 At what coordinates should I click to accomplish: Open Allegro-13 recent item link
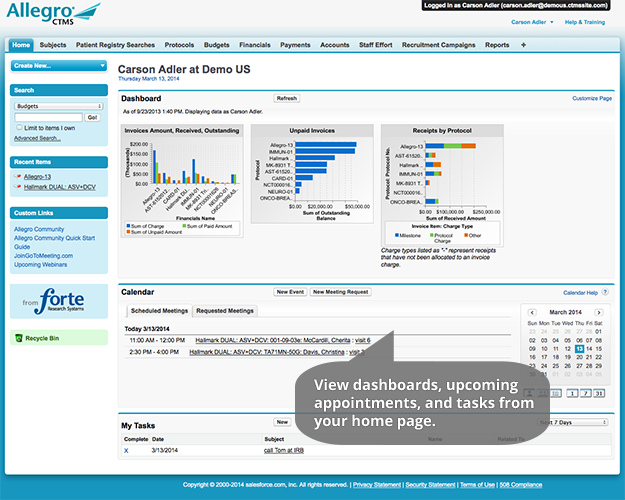37,177
